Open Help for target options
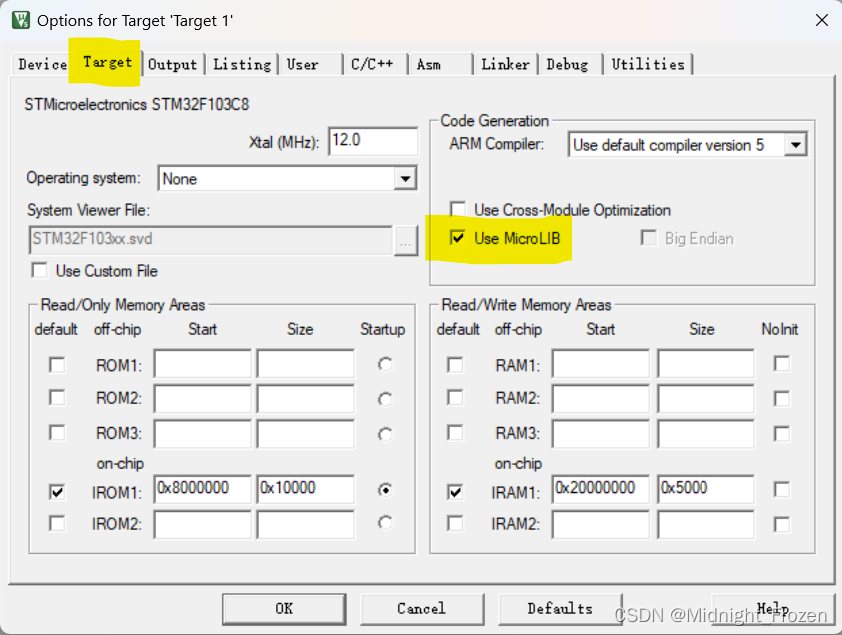842x635 pixels. click(x=773, y=609)
